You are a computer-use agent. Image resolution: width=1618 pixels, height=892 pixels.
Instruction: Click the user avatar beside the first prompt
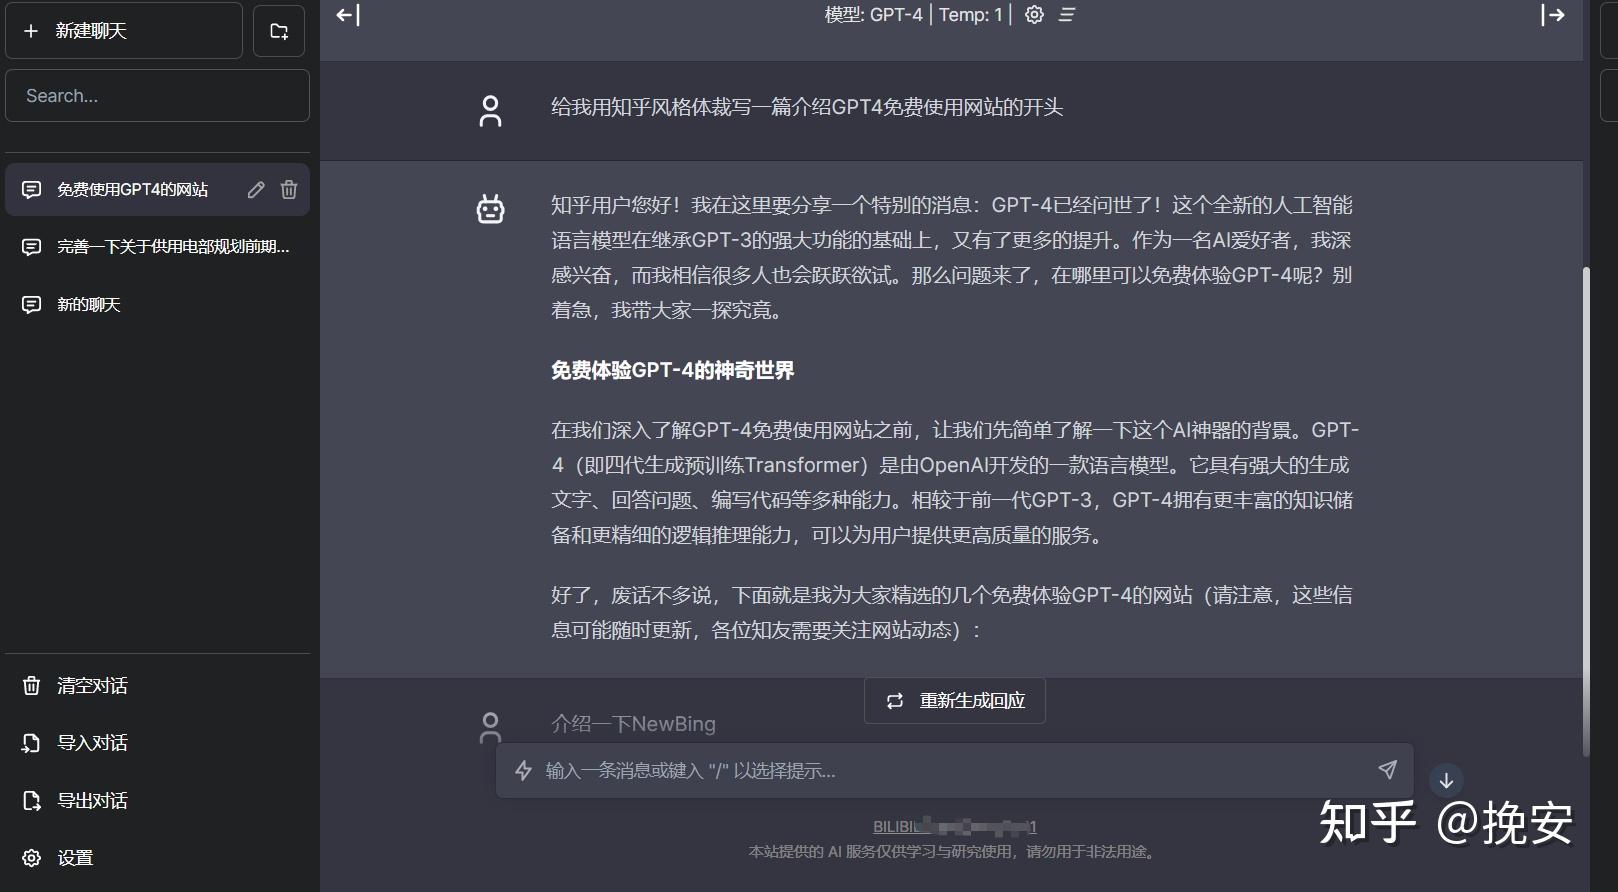[490, 111]
